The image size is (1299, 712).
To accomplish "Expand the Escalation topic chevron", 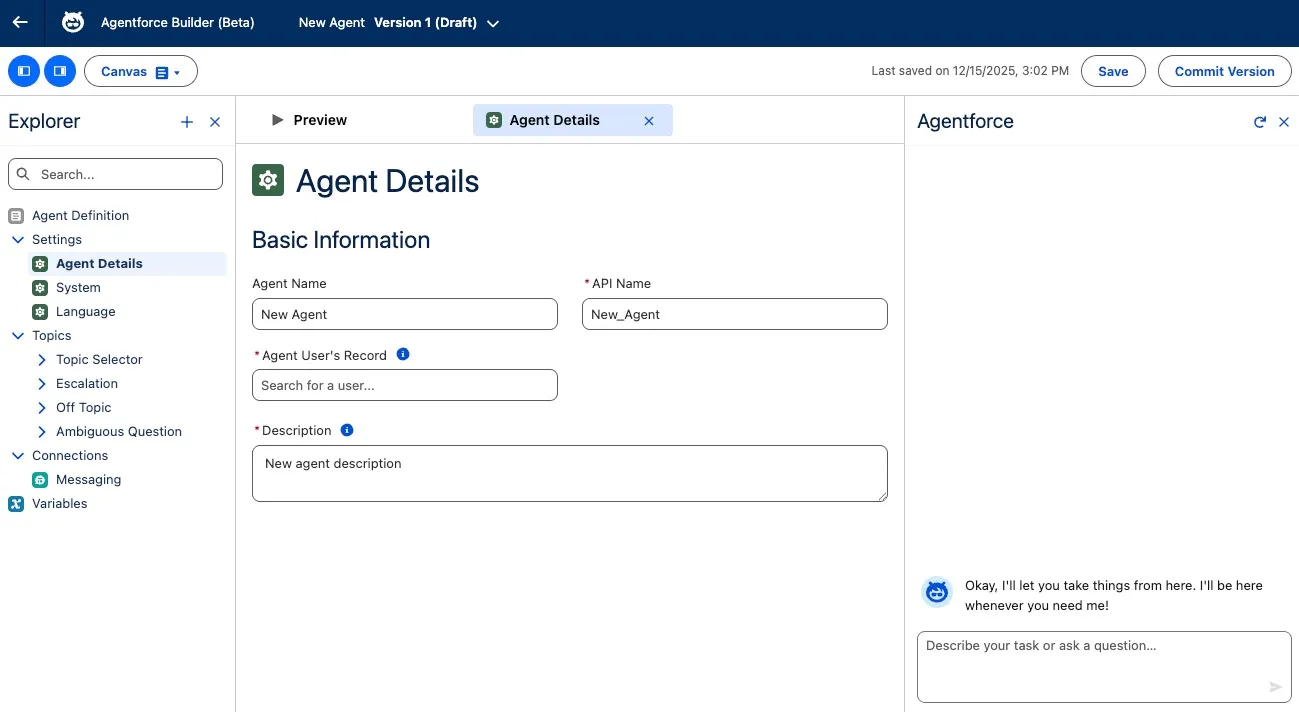I will [x=42, y=383].
